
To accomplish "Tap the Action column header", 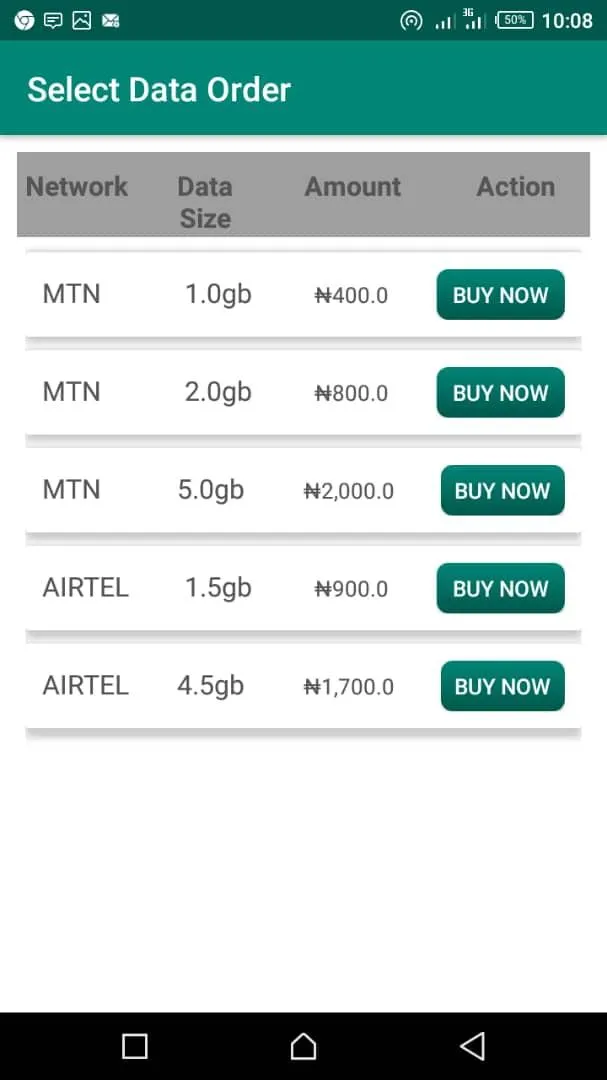I will (515, 187).
